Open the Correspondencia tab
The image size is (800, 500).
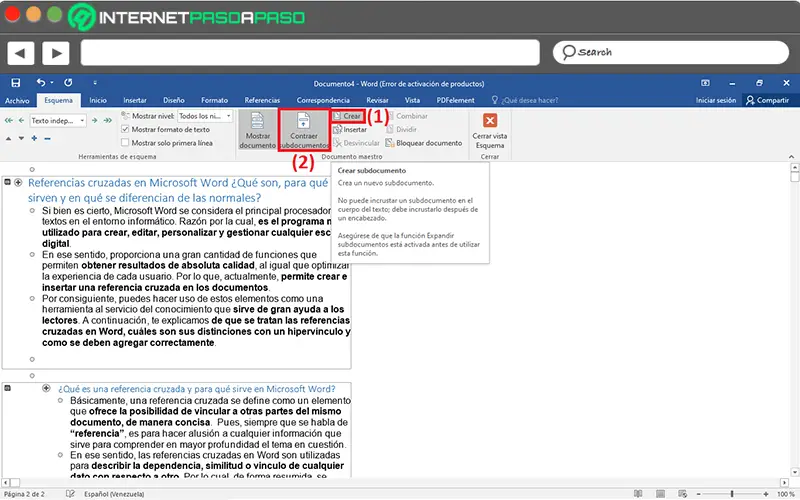point(323,100)
